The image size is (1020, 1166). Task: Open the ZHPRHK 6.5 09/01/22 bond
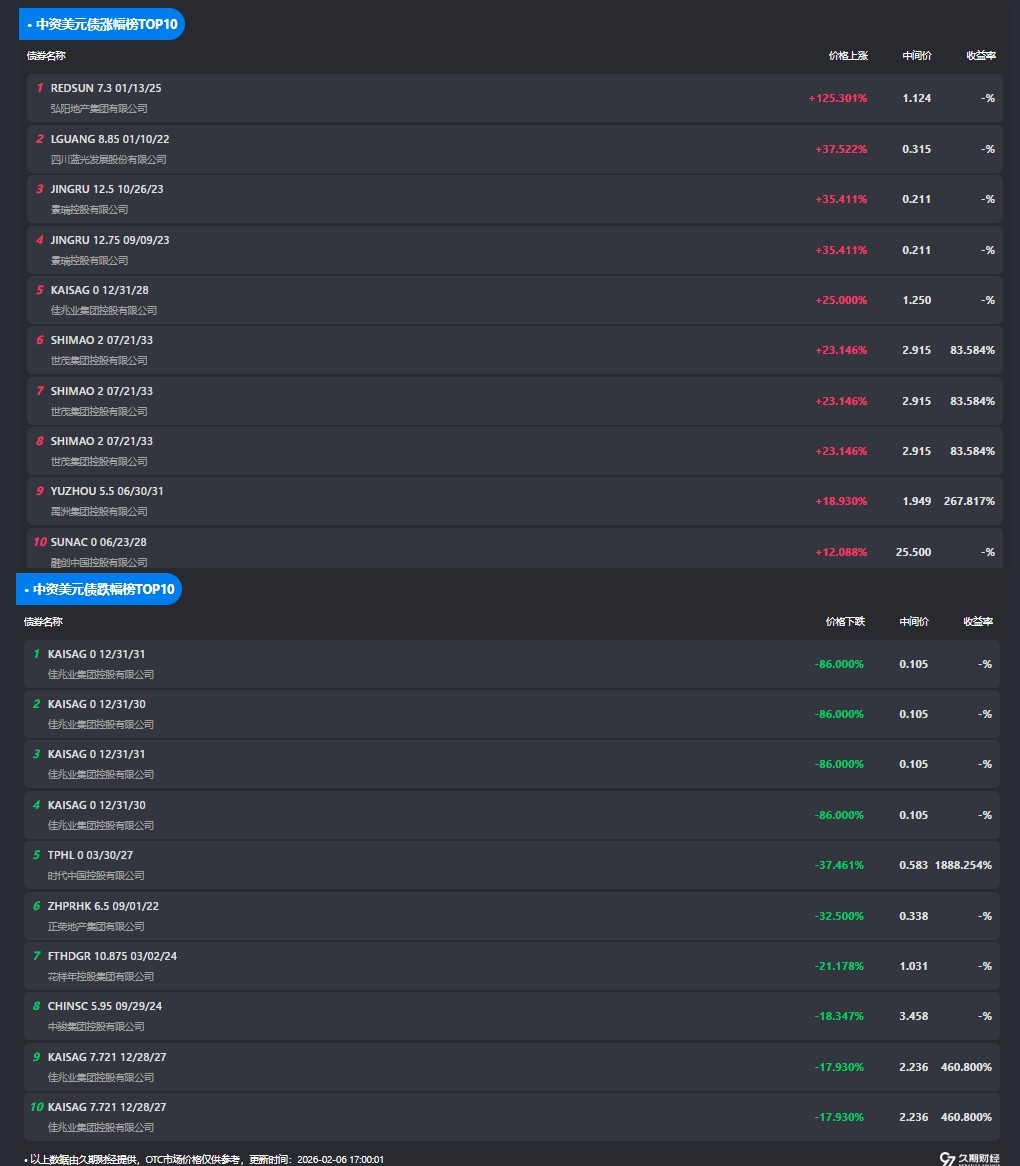[x=103, y=906]
